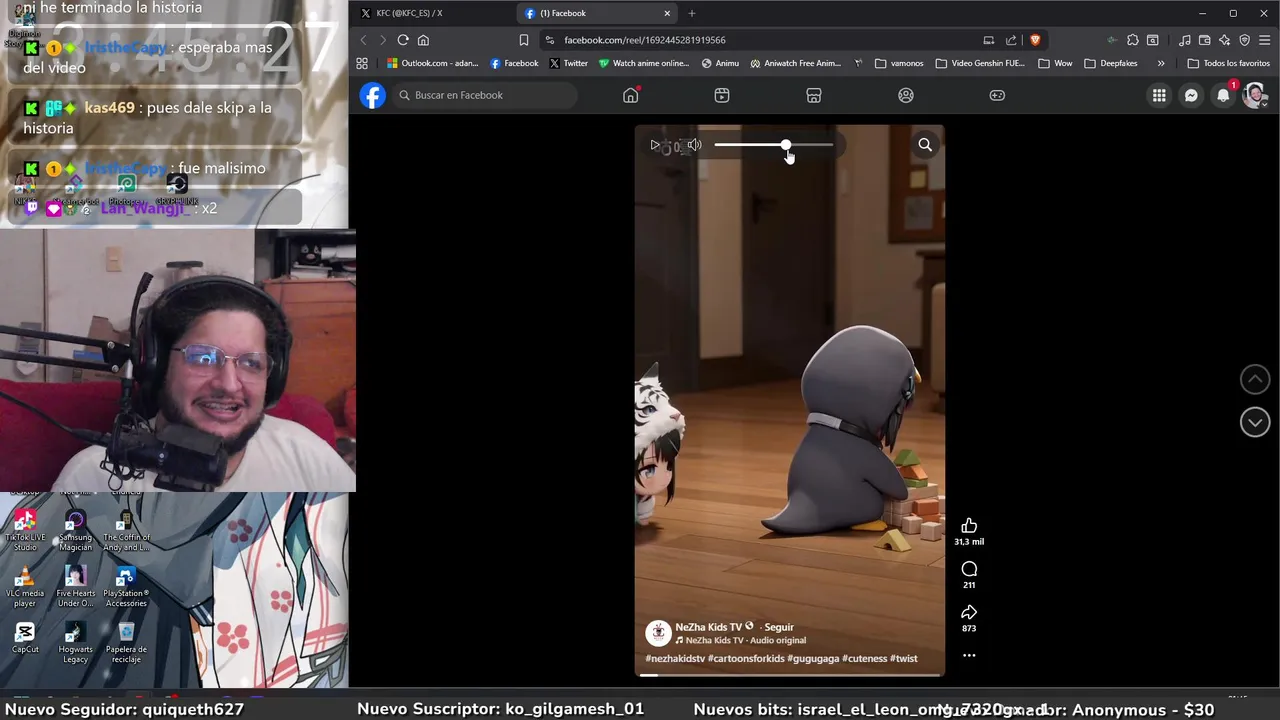Go to previous reel arrow
This screenshot has width=1280, height=720.
[1255, 379]
